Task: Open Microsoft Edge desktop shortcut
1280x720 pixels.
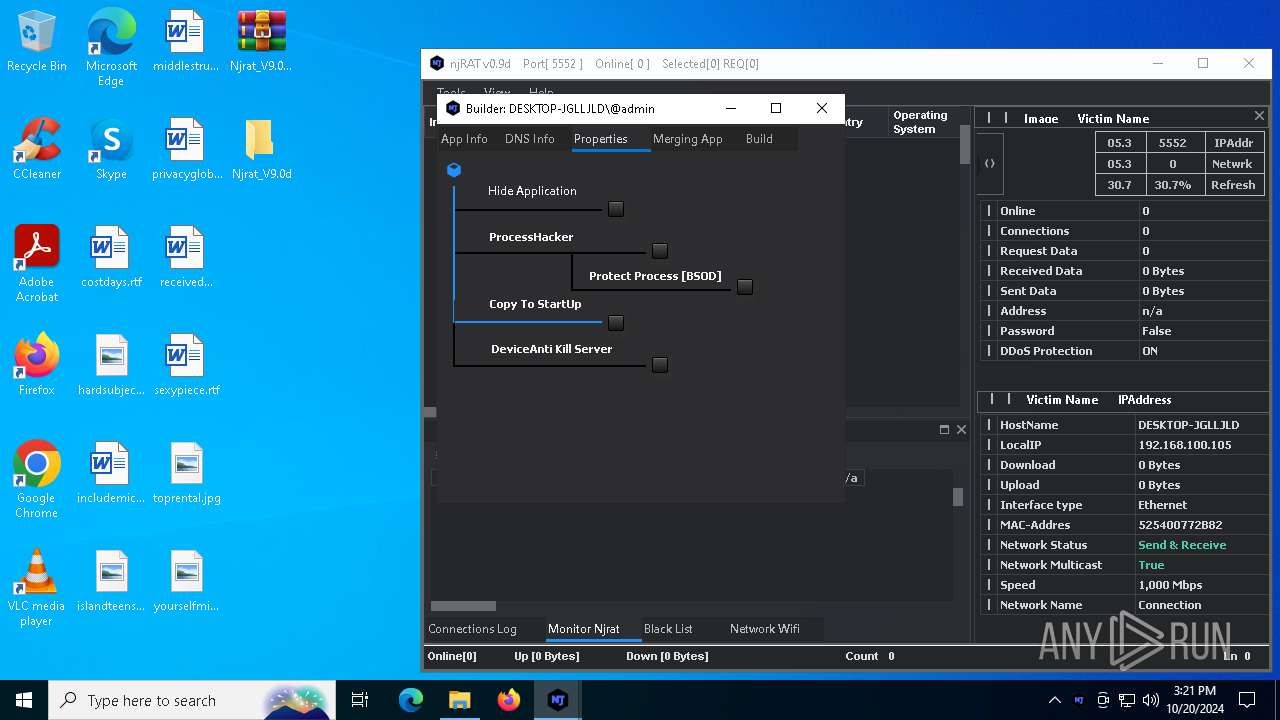Action: [x=111, y=48]
